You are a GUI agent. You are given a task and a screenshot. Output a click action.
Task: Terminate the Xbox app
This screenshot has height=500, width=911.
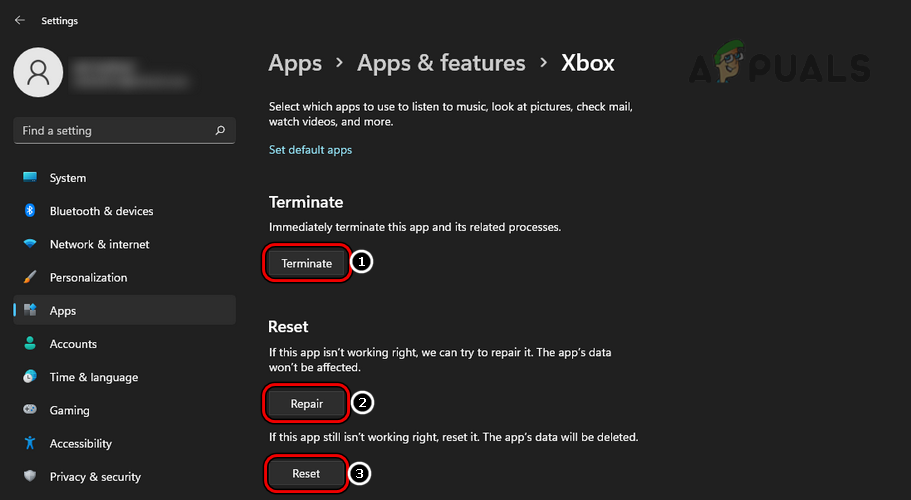(307, 263)
